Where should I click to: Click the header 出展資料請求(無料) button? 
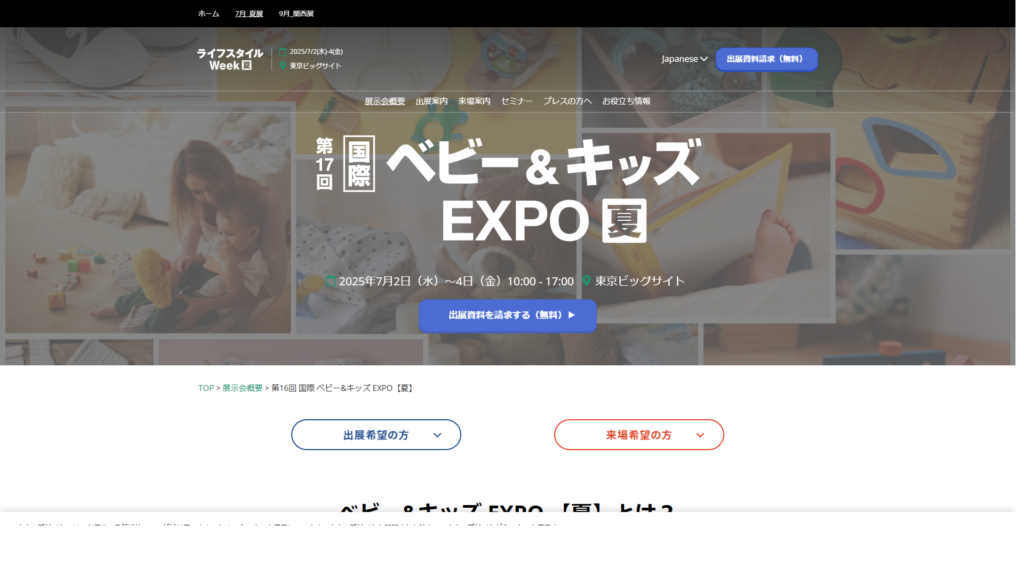pos(766,59)
